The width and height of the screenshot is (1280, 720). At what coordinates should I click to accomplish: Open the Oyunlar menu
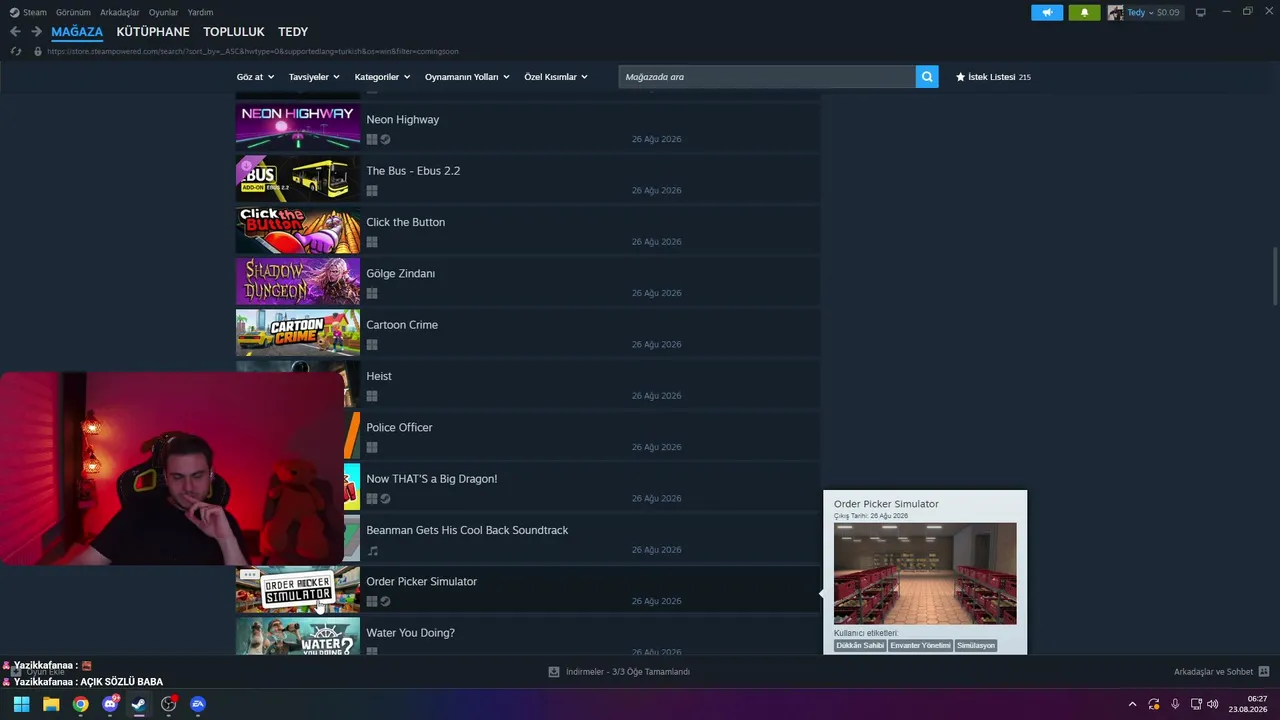[x=163, y=13]
